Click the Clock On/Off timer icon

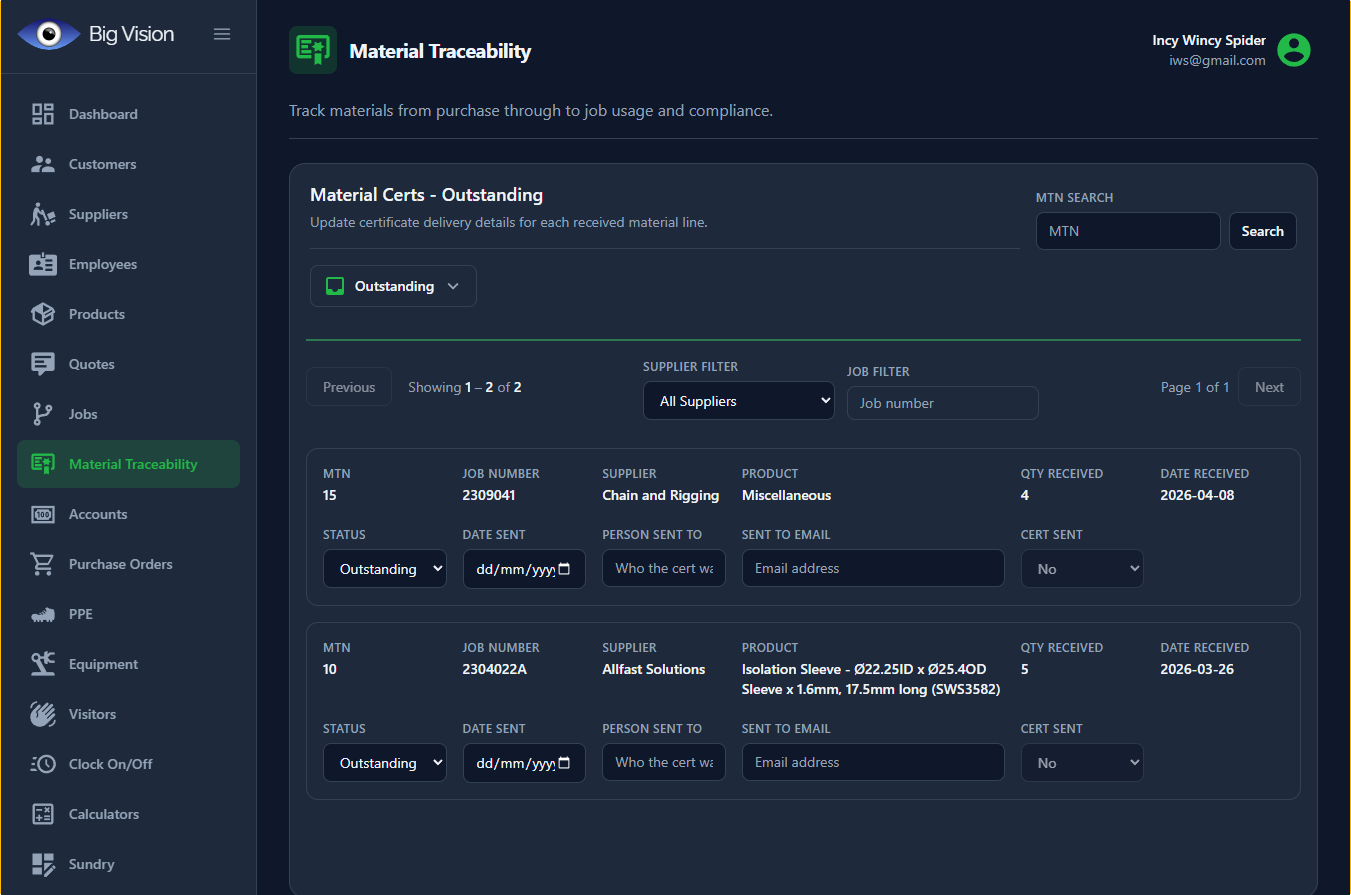click(x=43, y=764)
